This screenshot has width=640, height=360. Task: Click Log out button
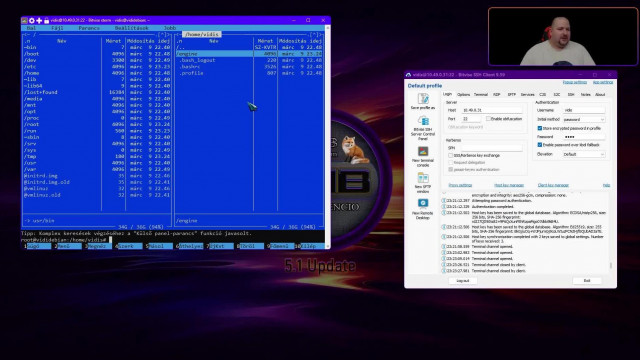[462, 281]
